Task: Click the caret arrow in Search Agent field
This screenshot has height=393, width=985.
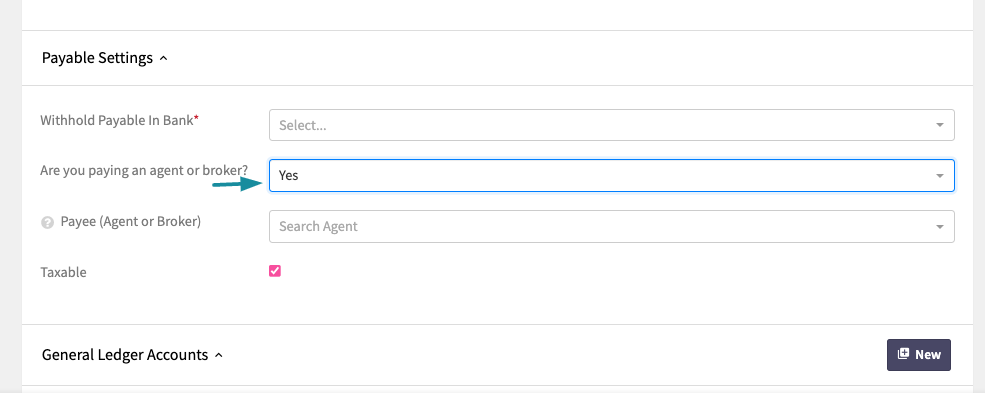Action: 940,227
